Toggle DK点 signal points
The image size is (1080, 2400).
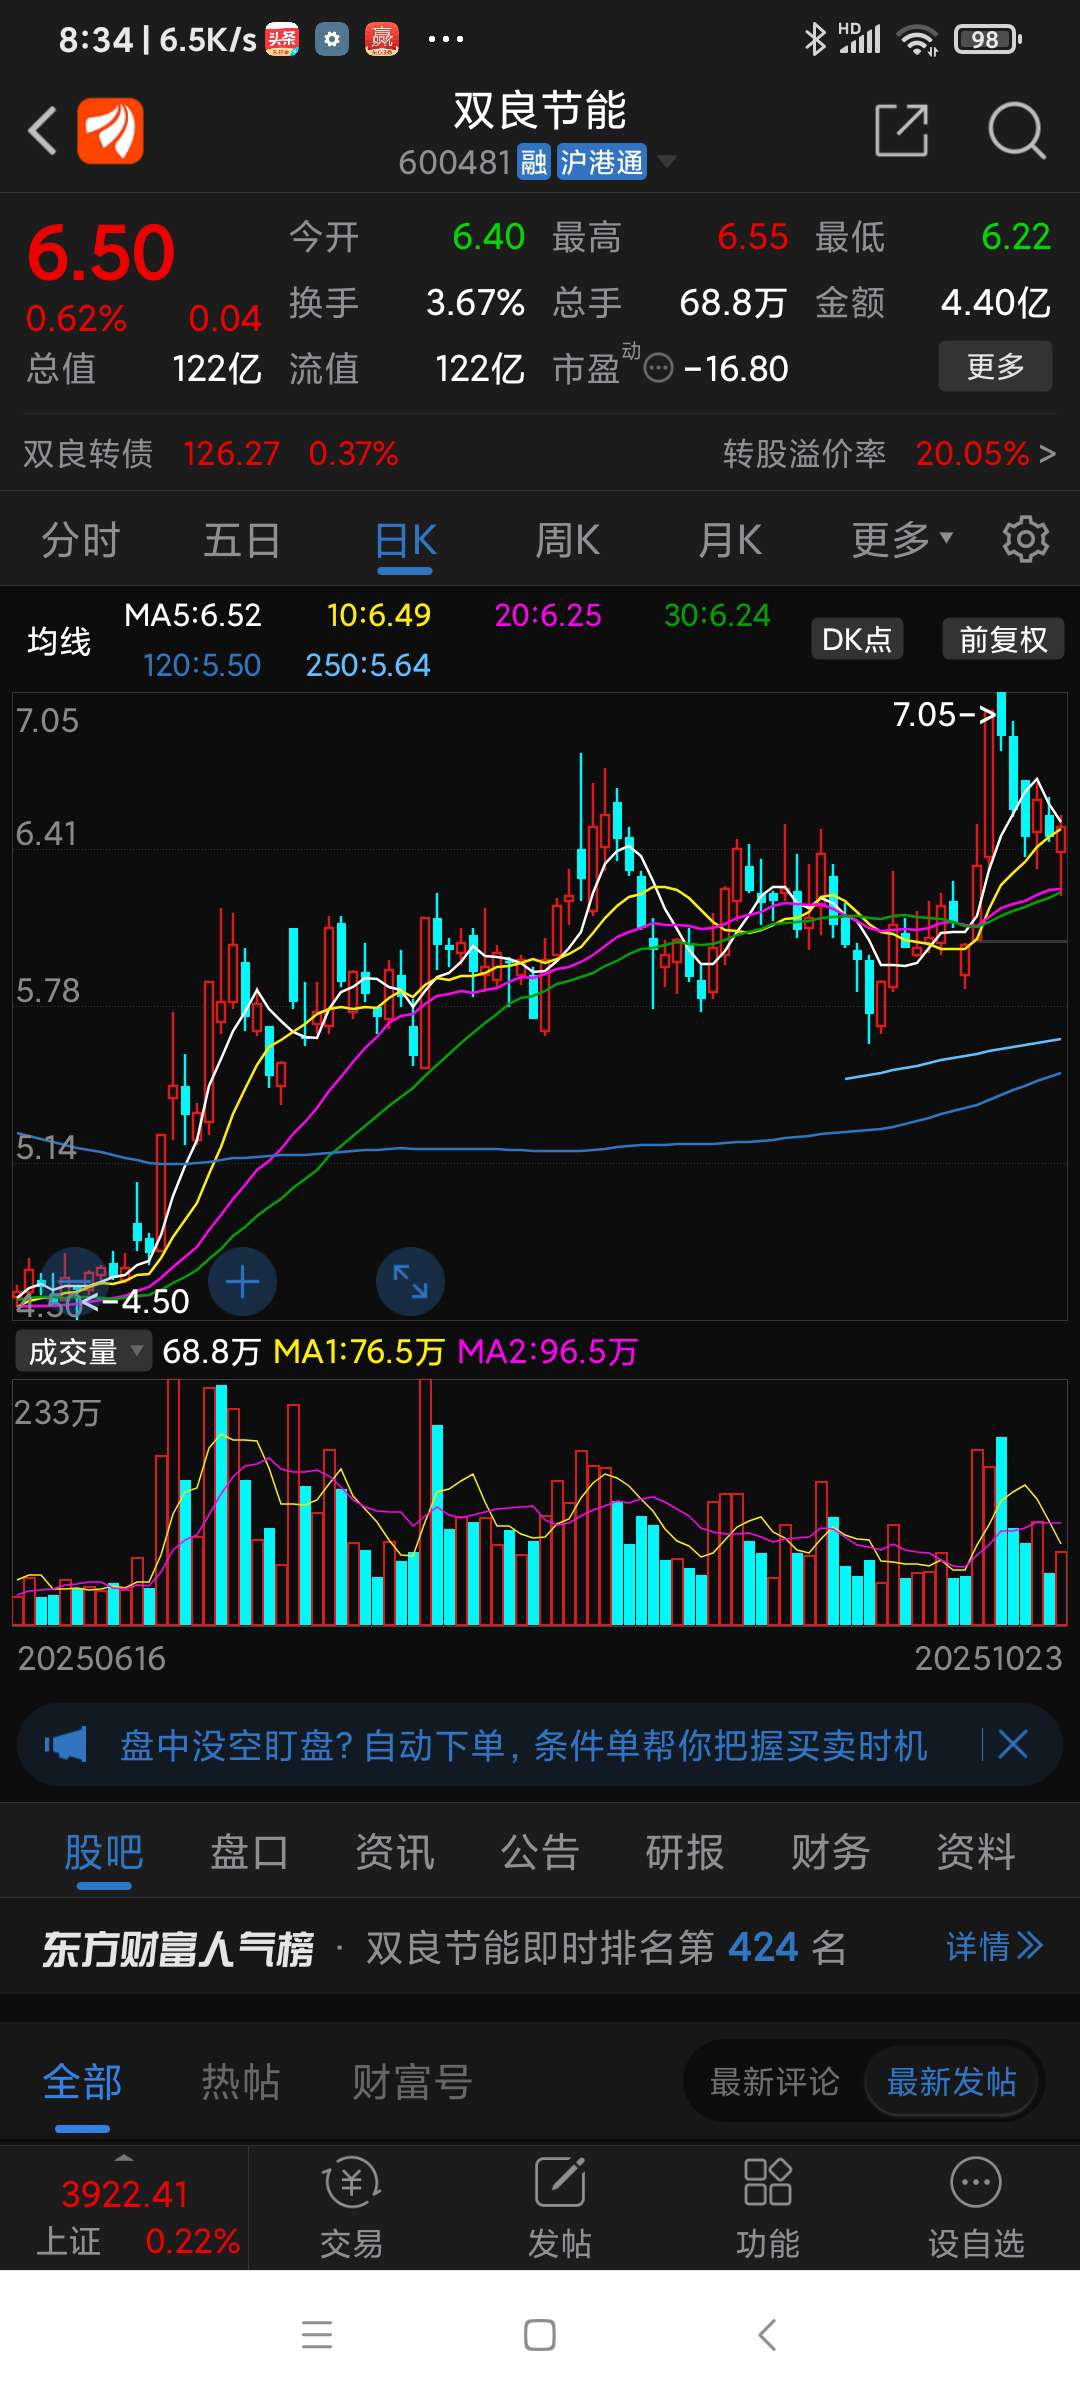(x=857, y=639)
